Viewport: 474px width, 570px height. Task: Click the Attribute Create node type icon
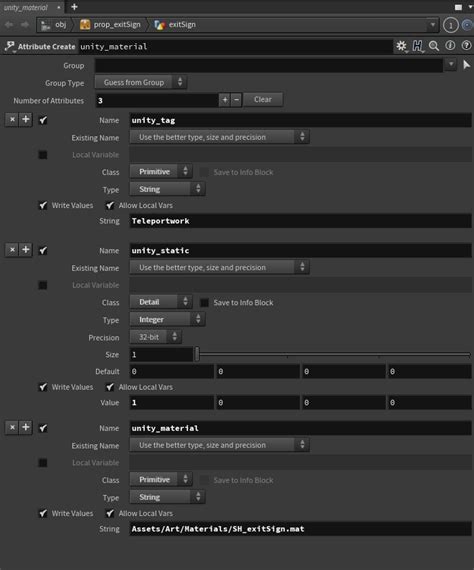pyautogui.click(x=9, y=47)
